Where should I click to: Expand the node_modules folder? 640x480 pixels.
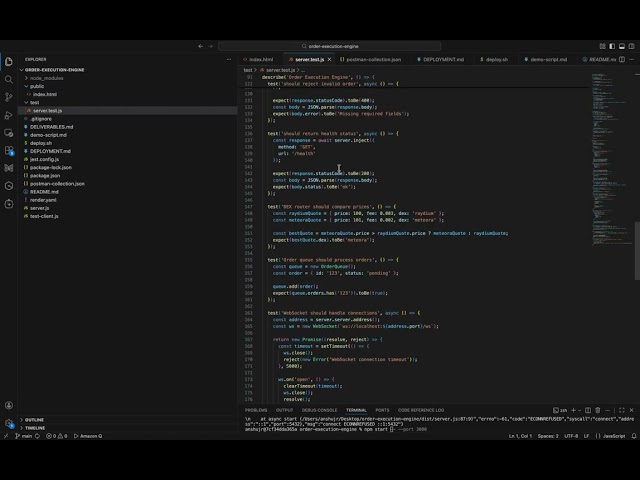coord(26,78)
